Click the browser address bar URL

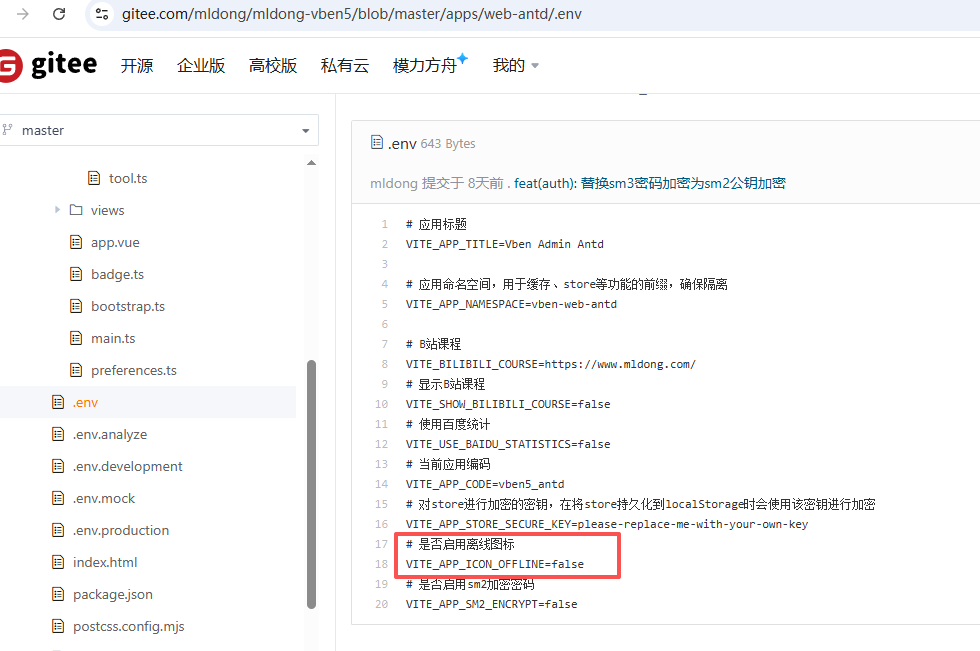point(350,14)
